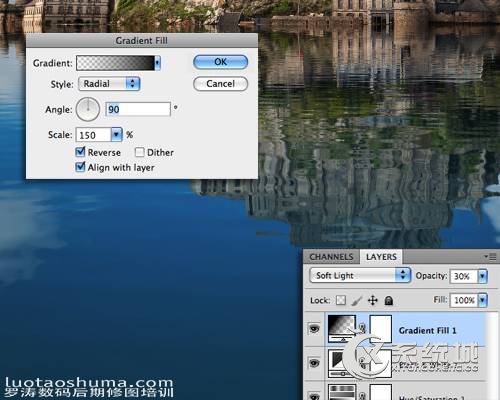Screen dimensions: 500x400
Task: Uncheck Align with layer checkbox
Action: (80, 167)
